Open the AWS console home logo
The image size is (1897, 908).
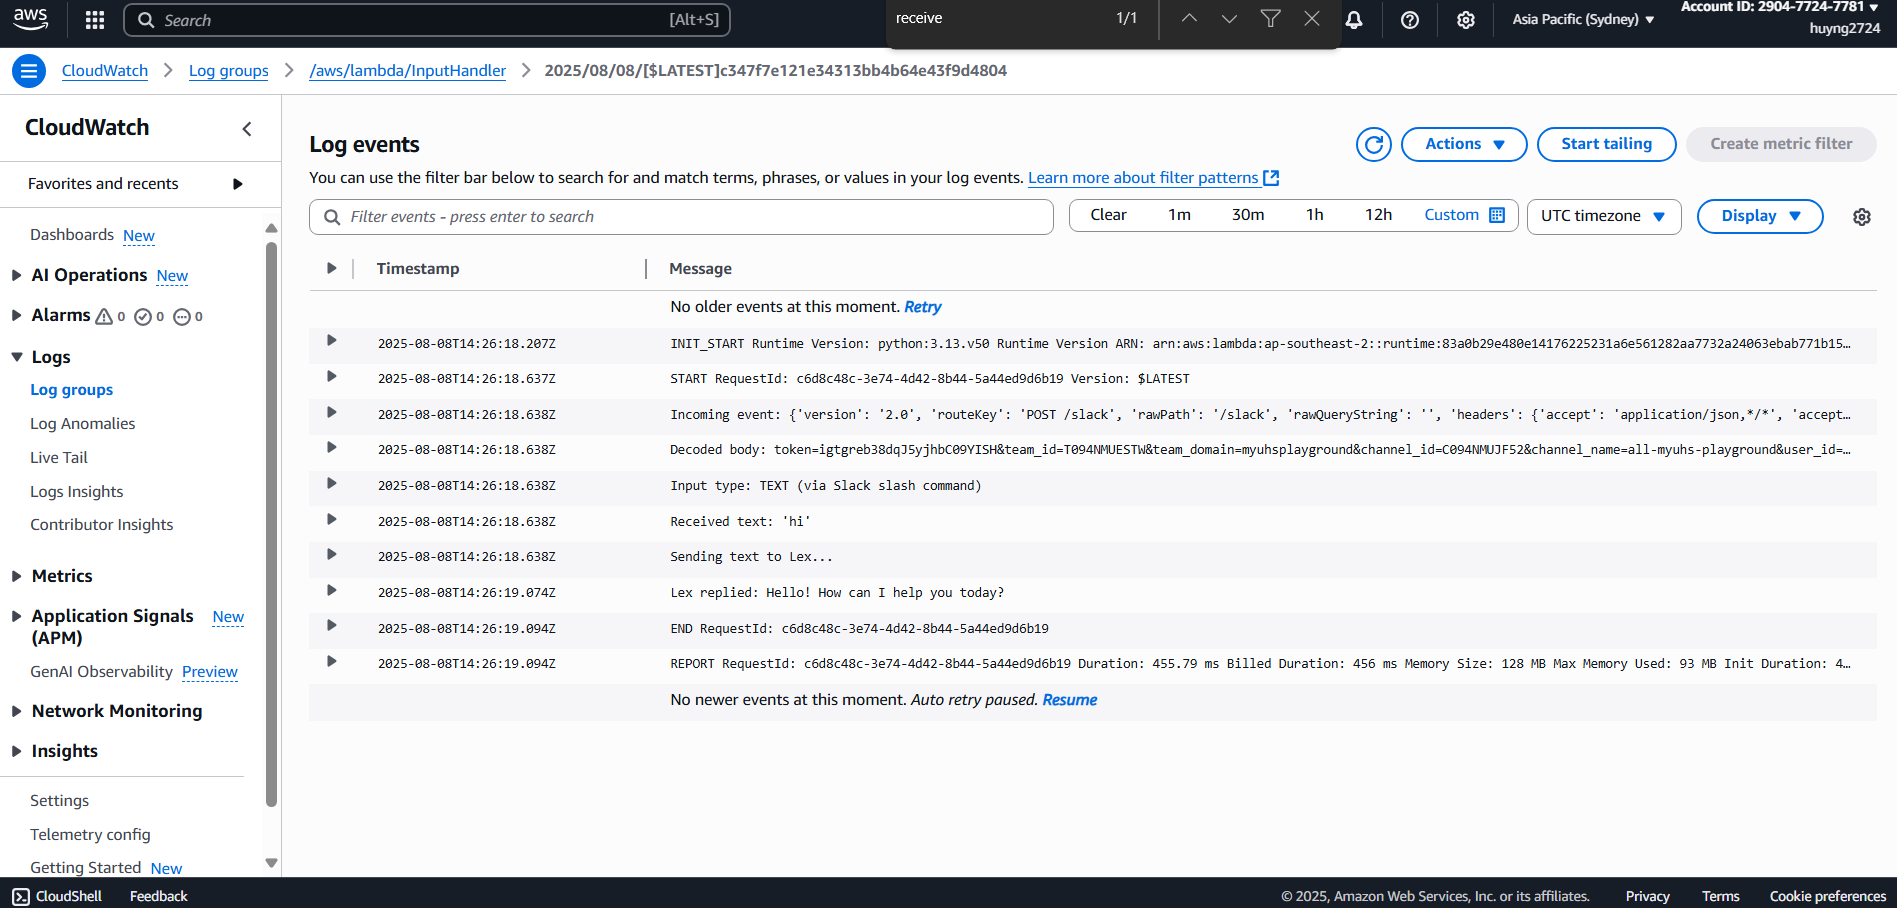[30, 18]
